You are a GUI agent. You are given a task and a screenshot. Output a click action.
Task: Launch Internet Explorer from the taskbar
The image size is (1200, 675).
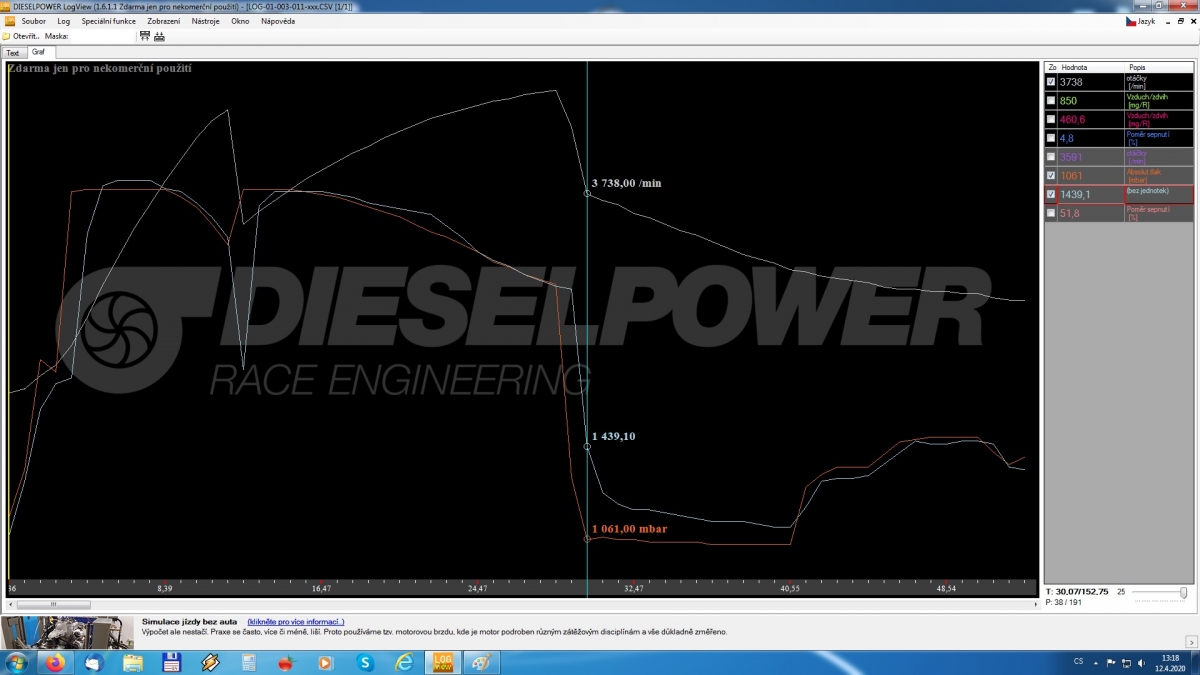[404, 662]
